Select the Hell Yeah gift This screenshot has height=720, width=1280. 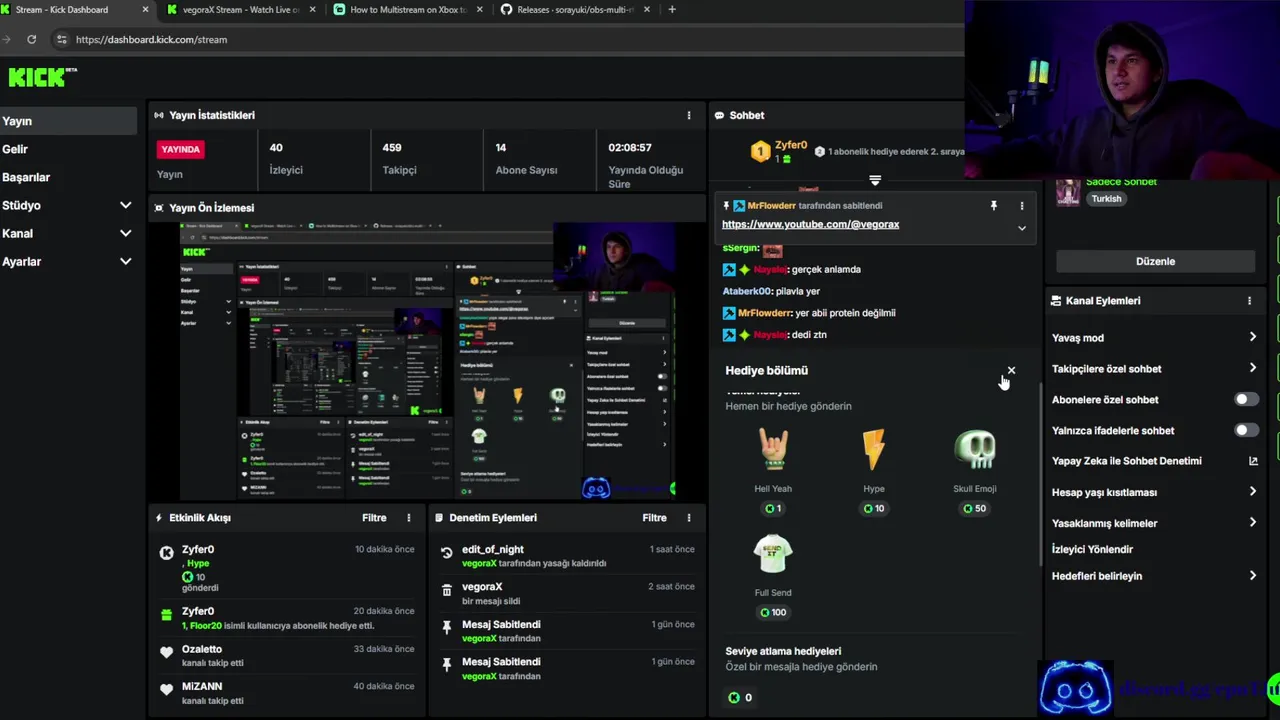[x=773, y=470]
